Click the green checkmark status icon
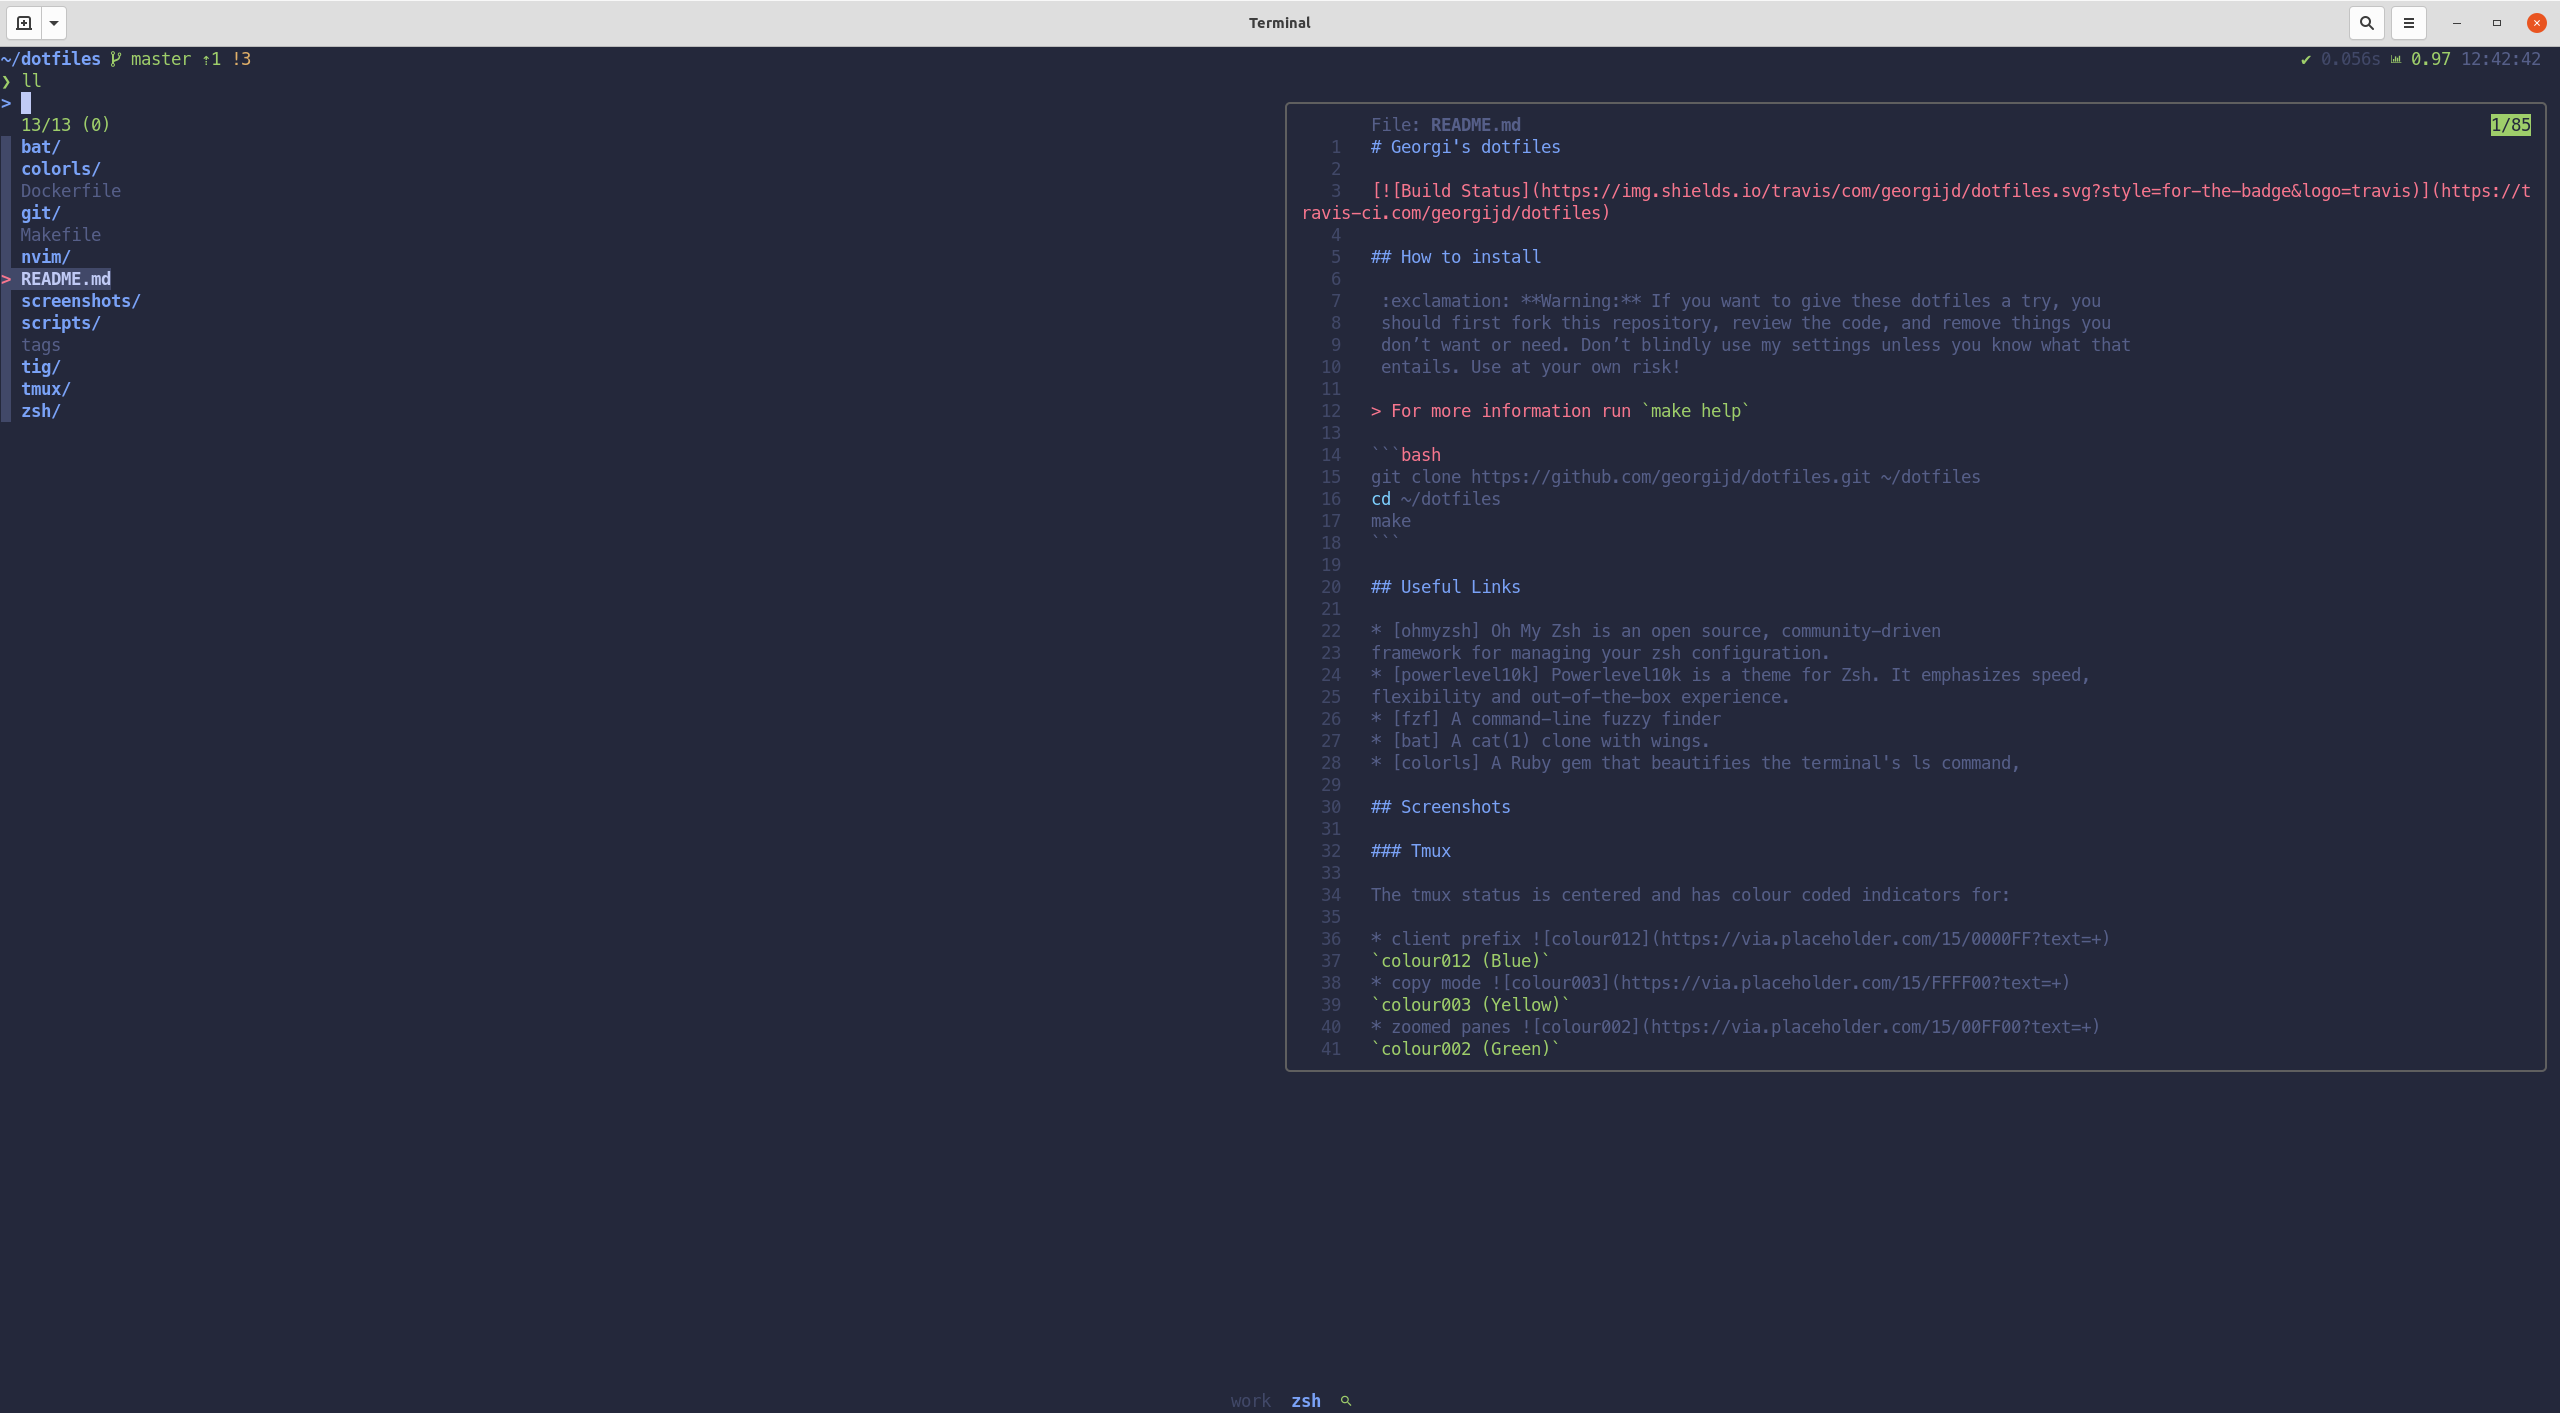2560x1413 pixels. 2306,59
